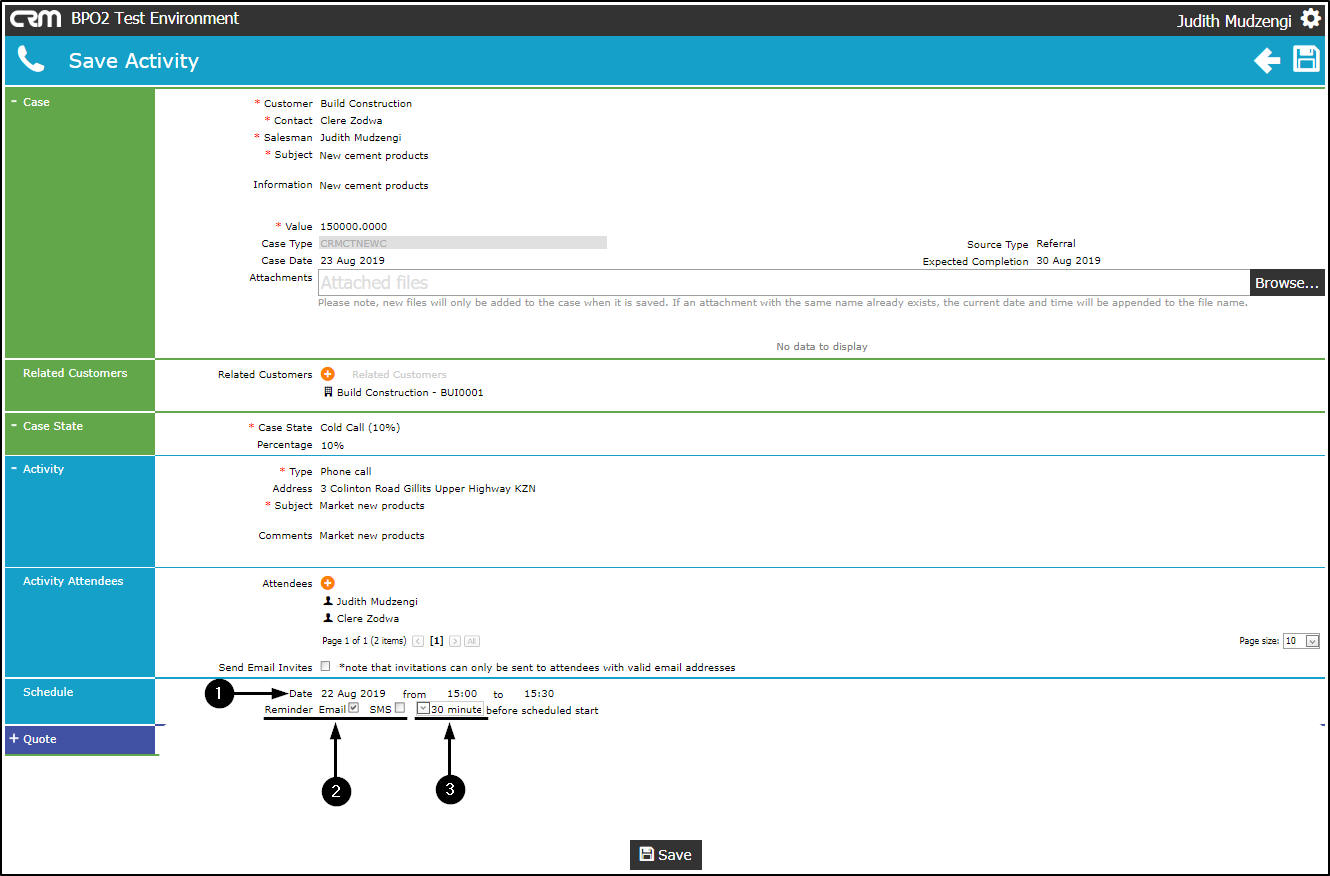Add a related customer with orange plus
This screenshot has width=1330, height=876.
(328, 374)
